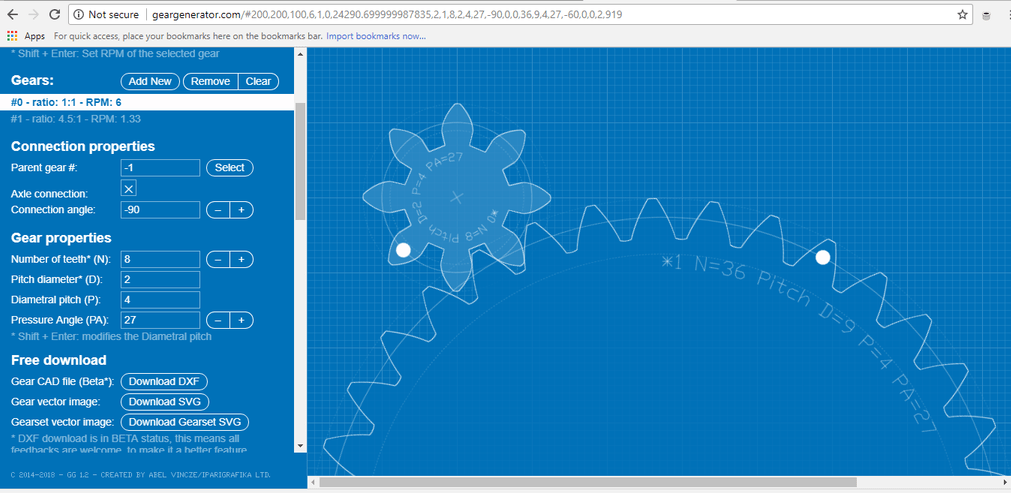Increase Connection angle with plus
1011x493 pixels.
242,210
